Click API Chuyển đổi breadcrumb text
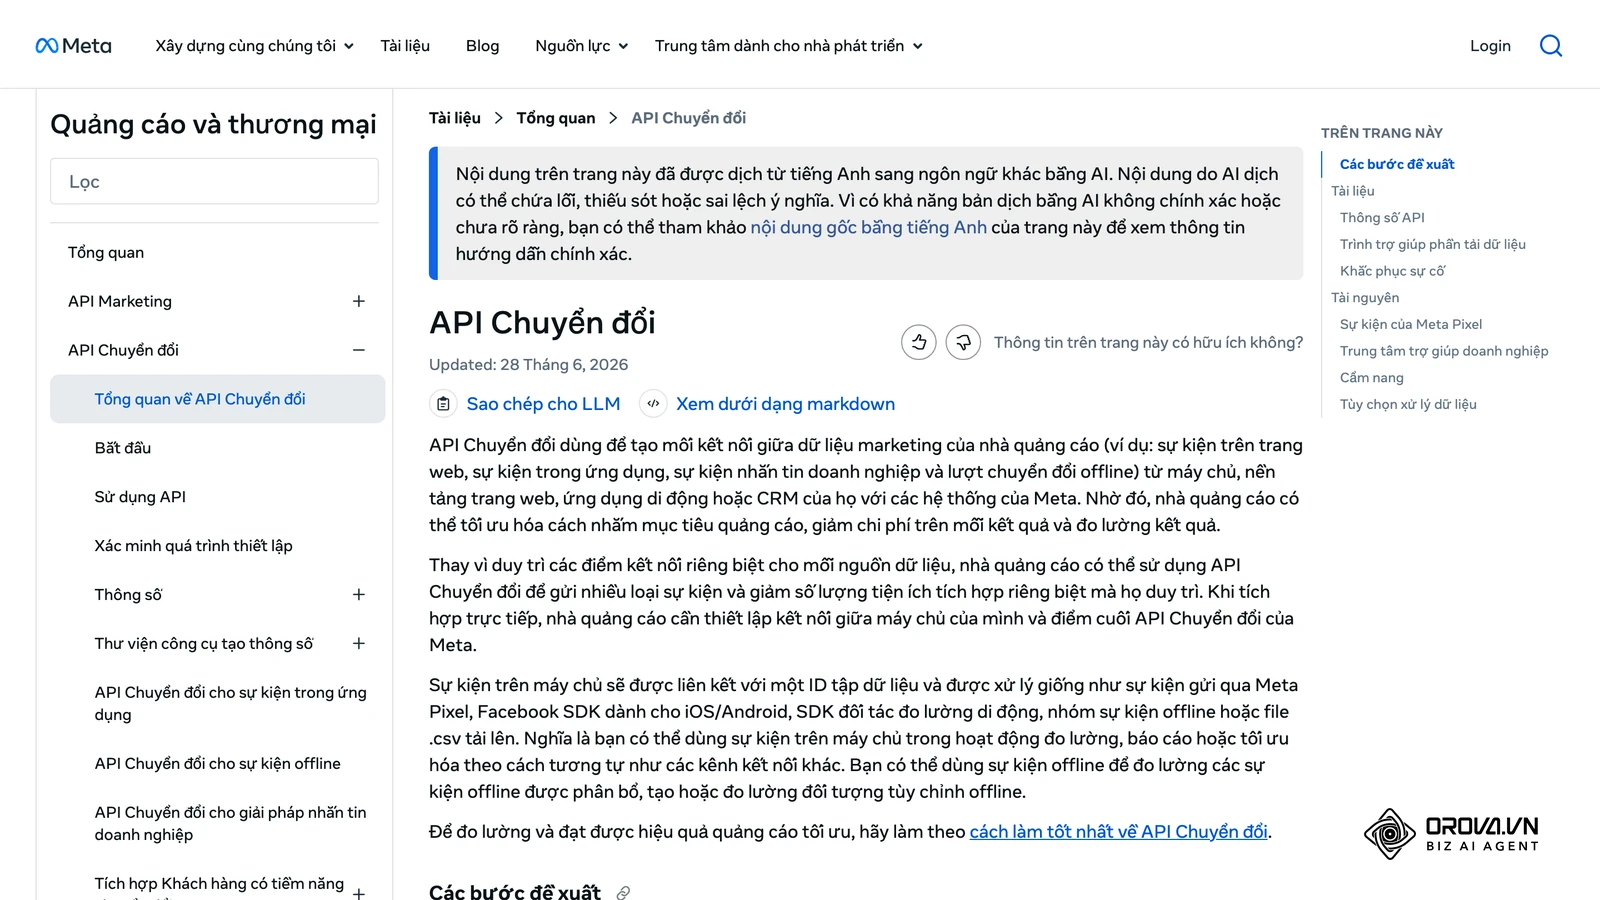 tap(688, 118)
